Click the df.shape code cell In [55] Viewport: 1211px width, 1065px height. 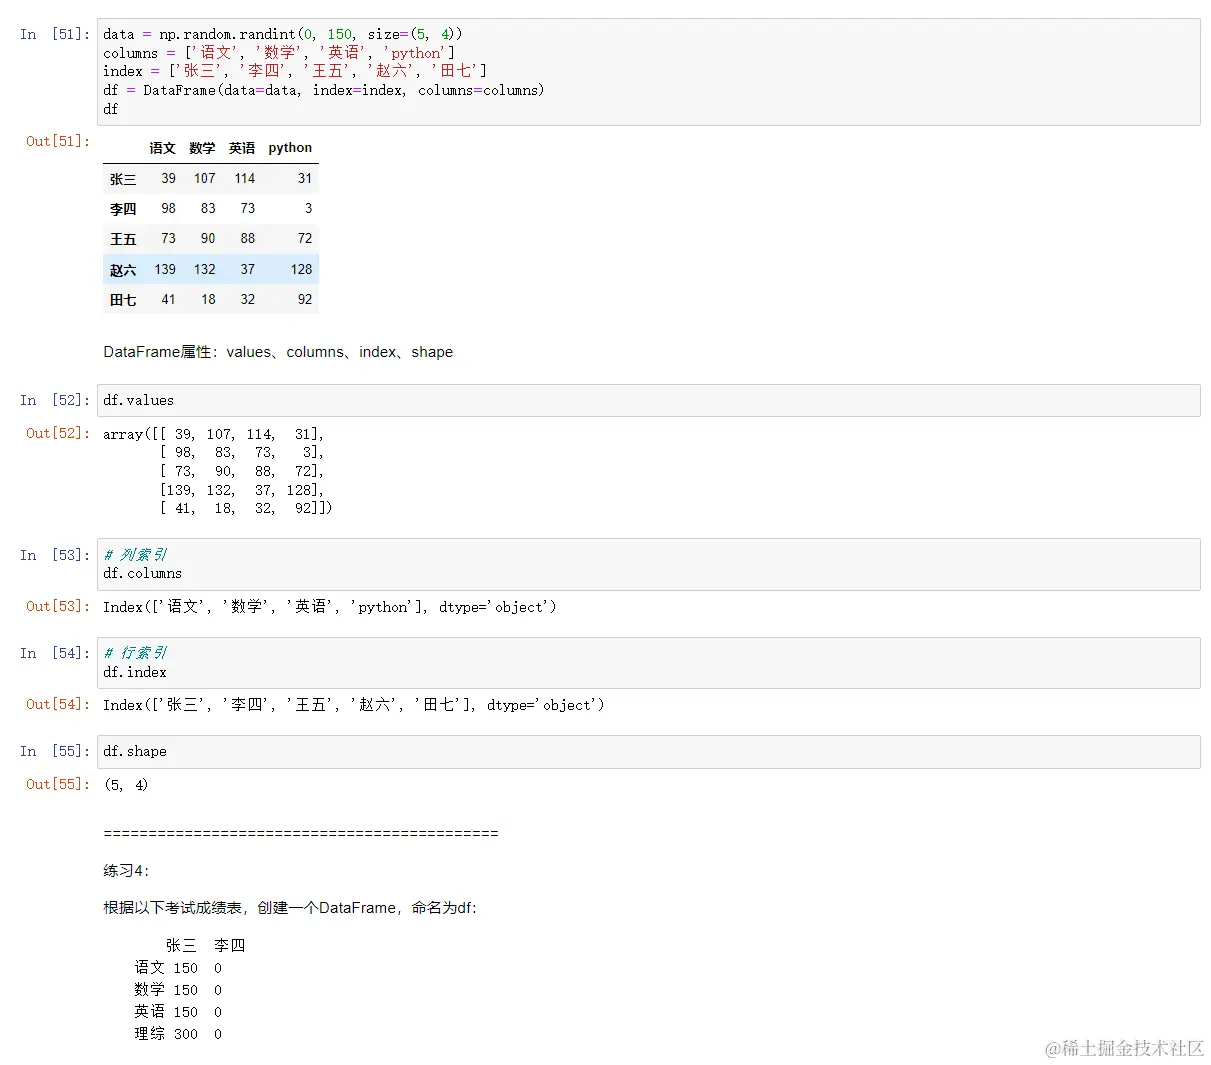[648, 752]
